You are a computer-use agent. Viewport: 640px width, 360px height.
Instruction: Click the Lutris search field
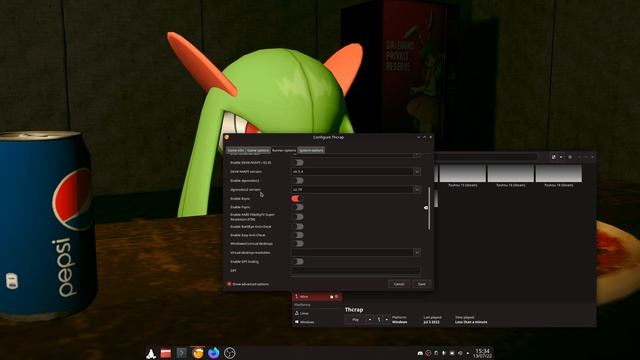pyautogui.click(x=487, y=157)
